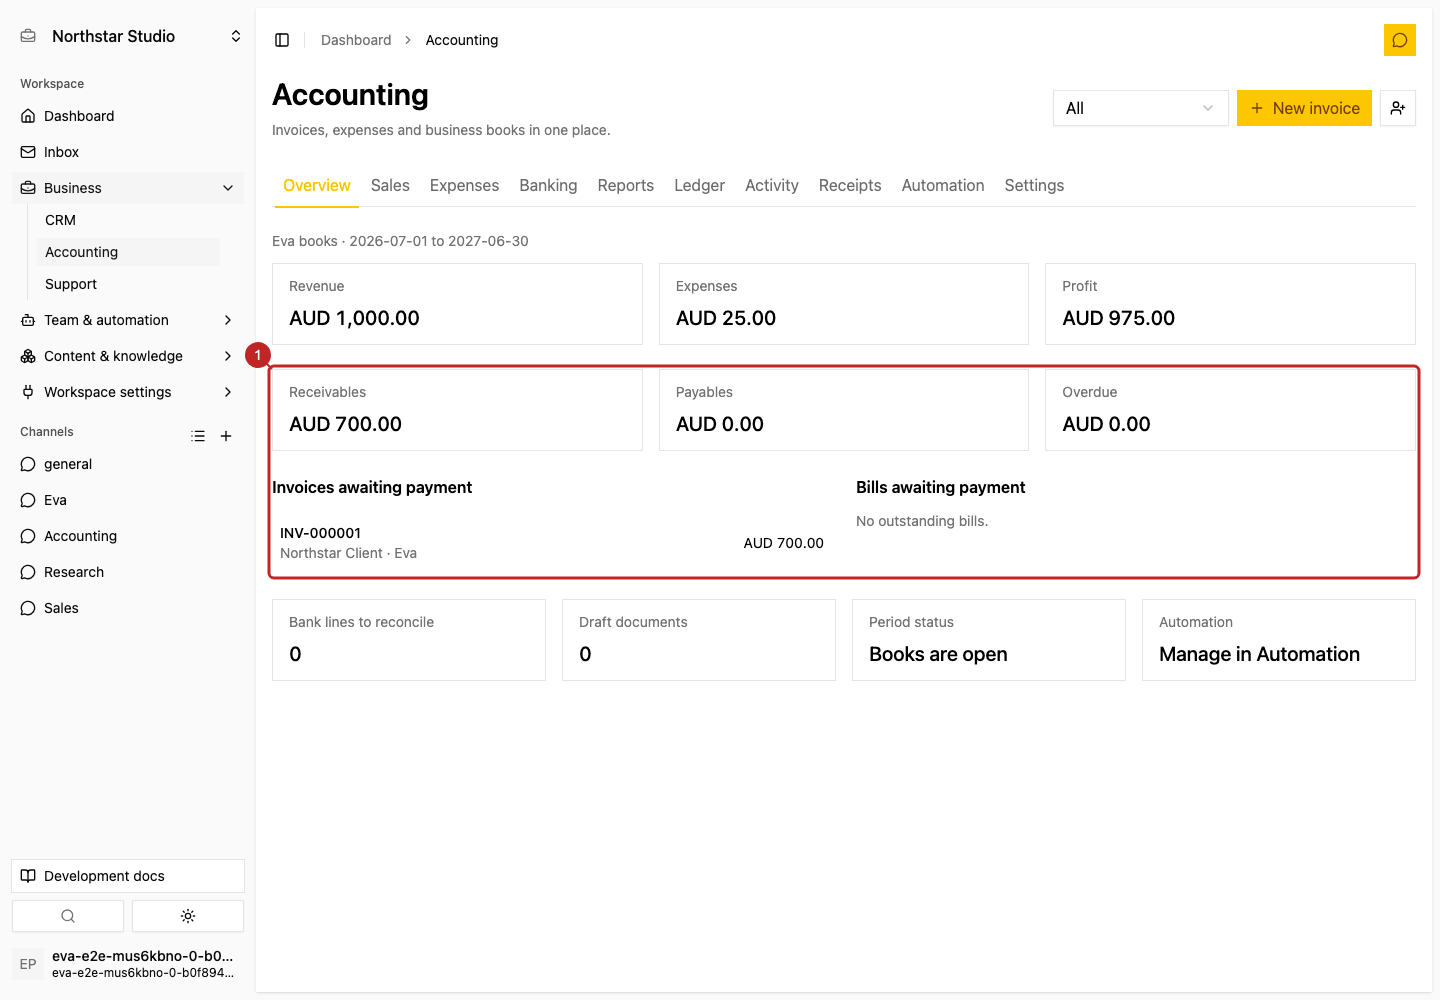
Task: Click the Overdue AUD 0.00 card
Action: click(x=1230, y=410)
